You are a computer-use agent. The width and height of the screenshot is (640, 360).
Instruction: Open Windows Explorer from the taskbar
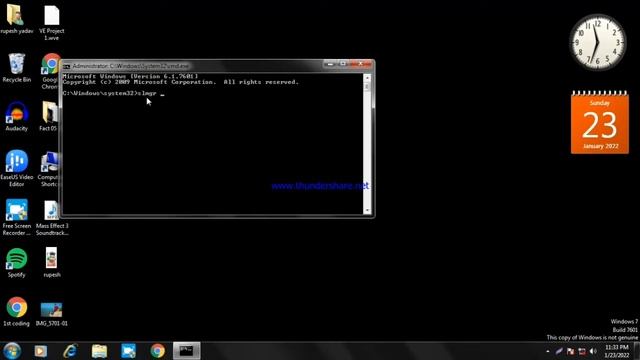(99, 351)
